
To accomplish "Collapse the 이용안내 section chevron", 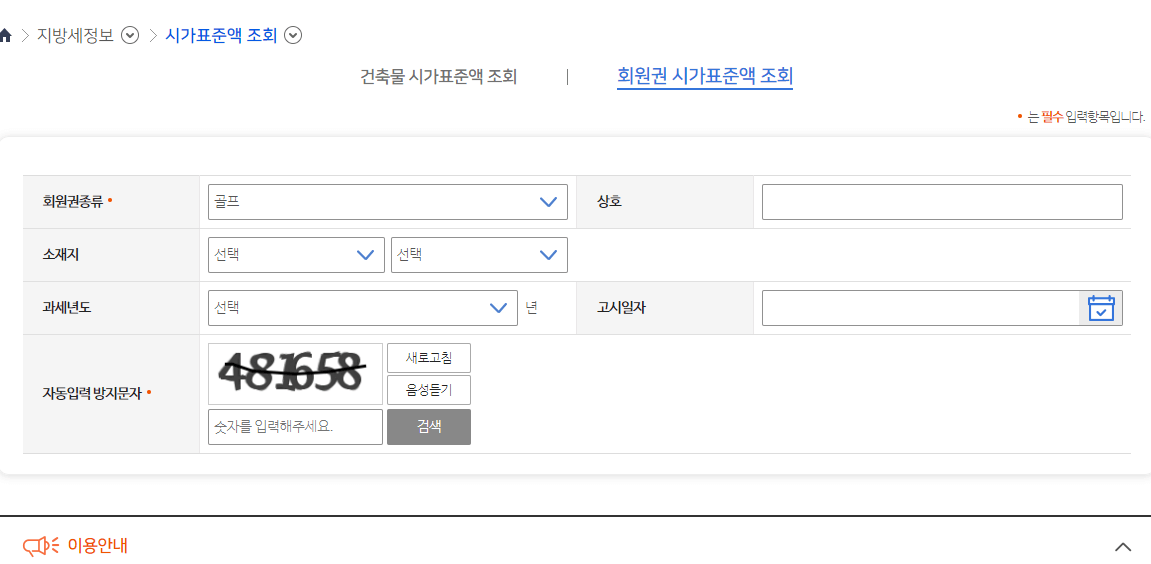I will (x=1122, y=546).
